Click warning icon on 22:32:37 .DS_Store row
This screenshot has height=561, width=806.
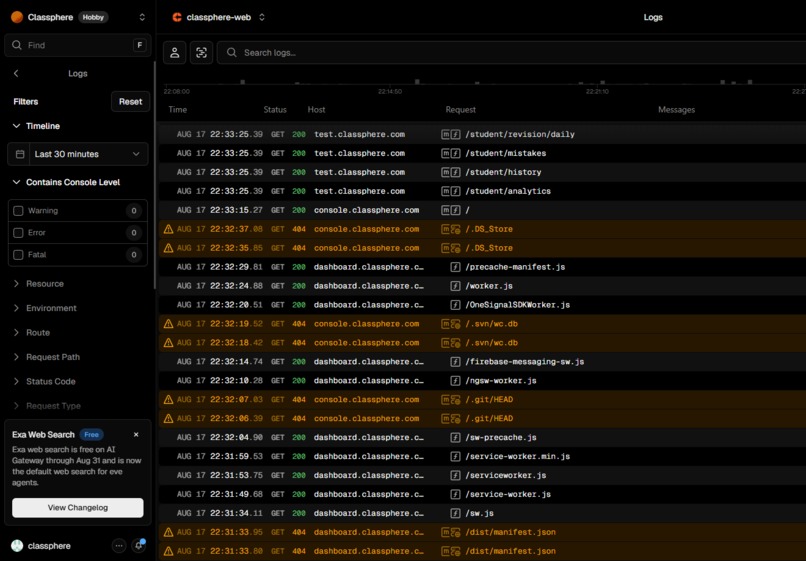(x=168, y=229)
